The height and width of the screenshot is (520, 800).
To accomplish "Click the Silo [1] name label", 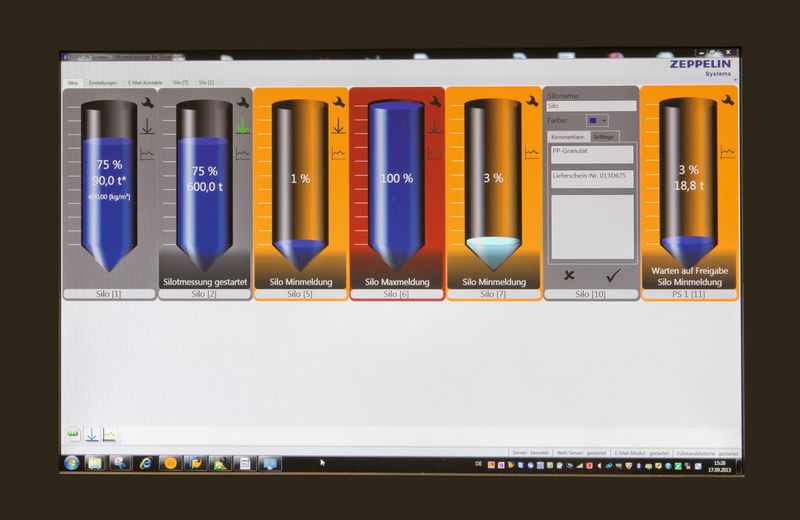I will (x=109, y=294).
